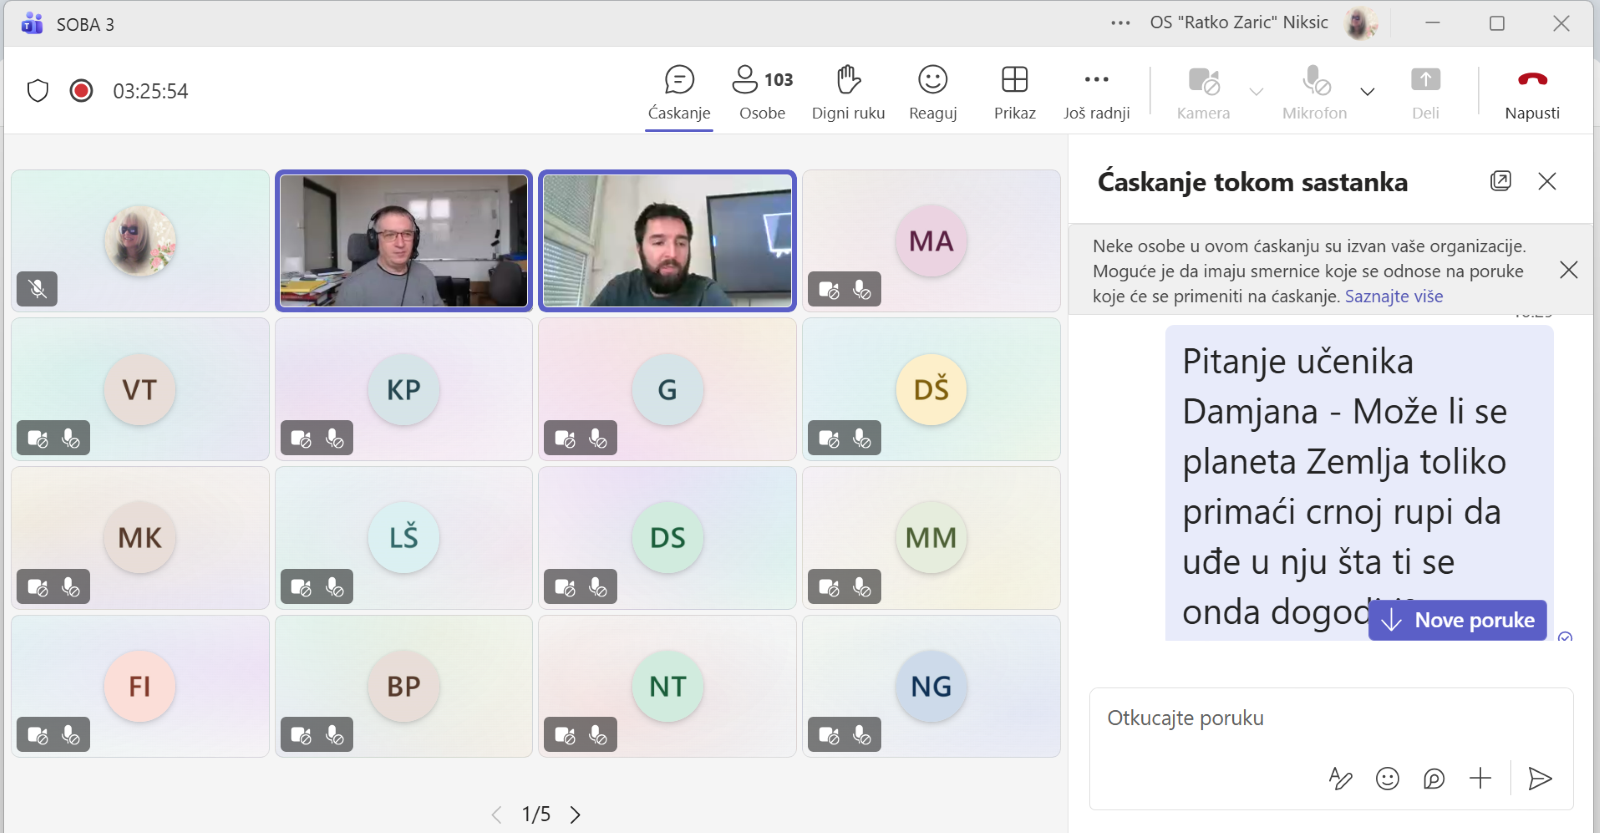The height and width of the screenshot is (833, 1600).
Task: Toggle the Ćaskanje chat panel
Action: pos(679,92)
